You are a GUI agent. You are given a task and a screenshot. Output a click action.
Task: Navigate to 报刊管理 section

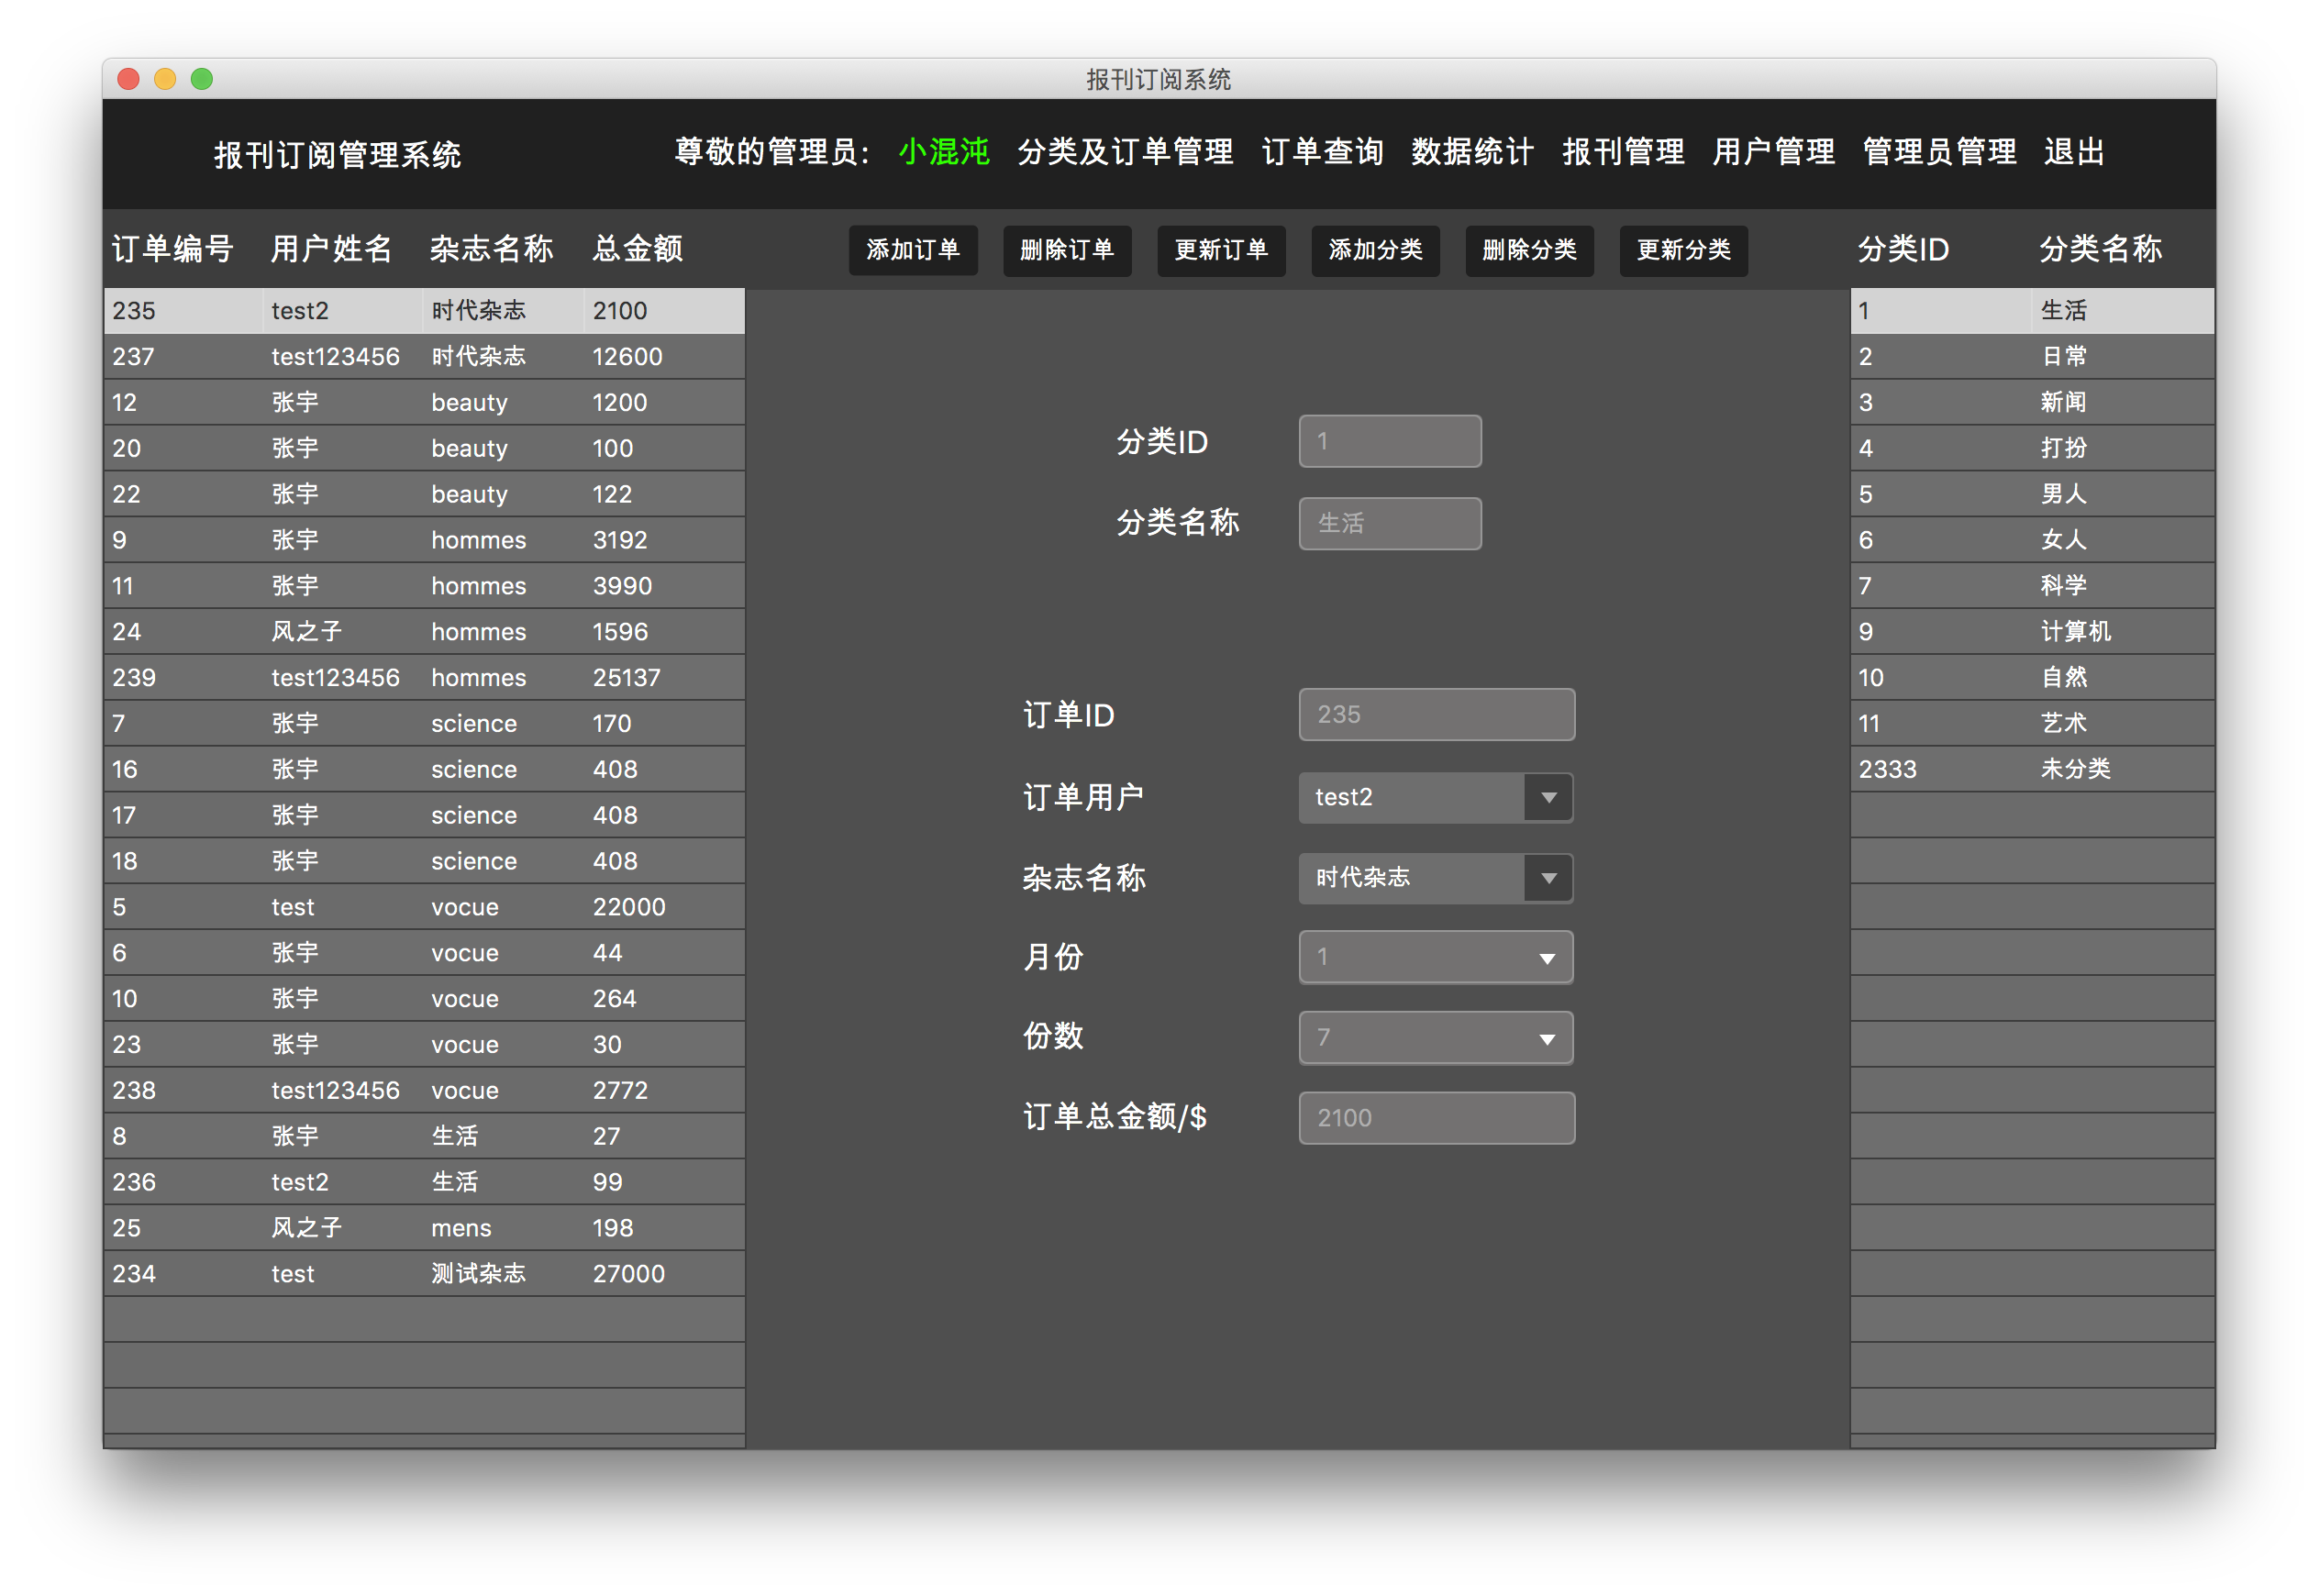(1622, 152)
